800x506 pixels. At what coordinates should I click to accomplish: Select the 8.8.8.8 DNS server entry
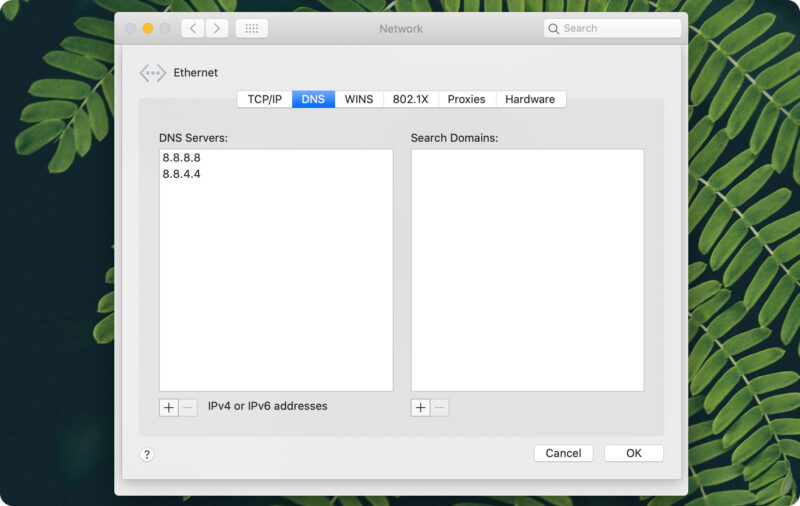pos(182,158)
